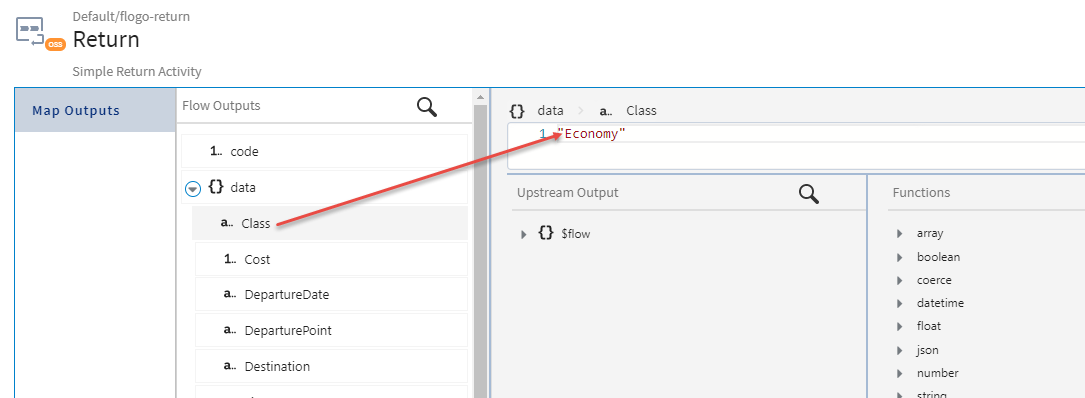Open the Map Outputs tab
Image resolution: width=1085 pixels, height=398 pixels.
point(95,111)
